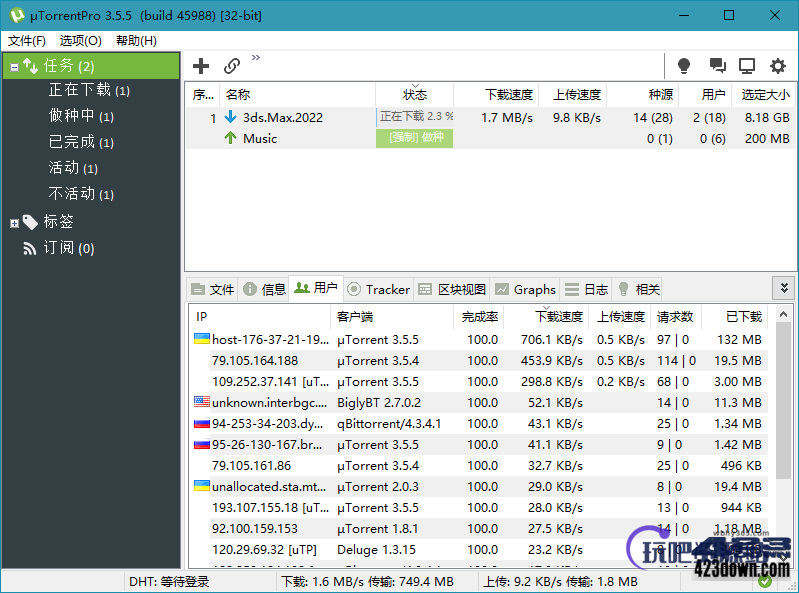The image size is (799, 593).
Task: Sort torrents by 选定大小 column
Action: tap(763, 95)
